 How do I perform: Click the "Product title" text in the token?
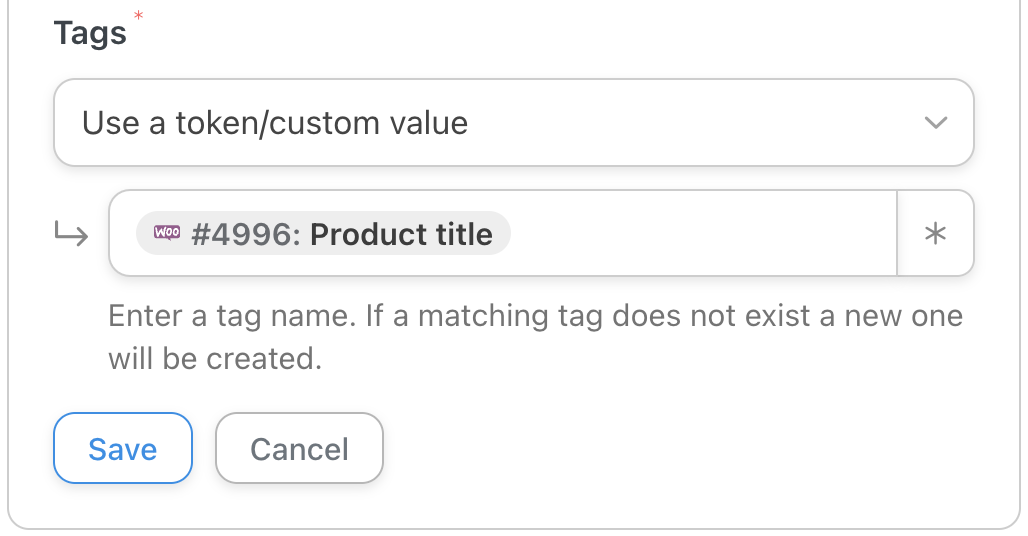pyautogui.click(x=401, y=234)
